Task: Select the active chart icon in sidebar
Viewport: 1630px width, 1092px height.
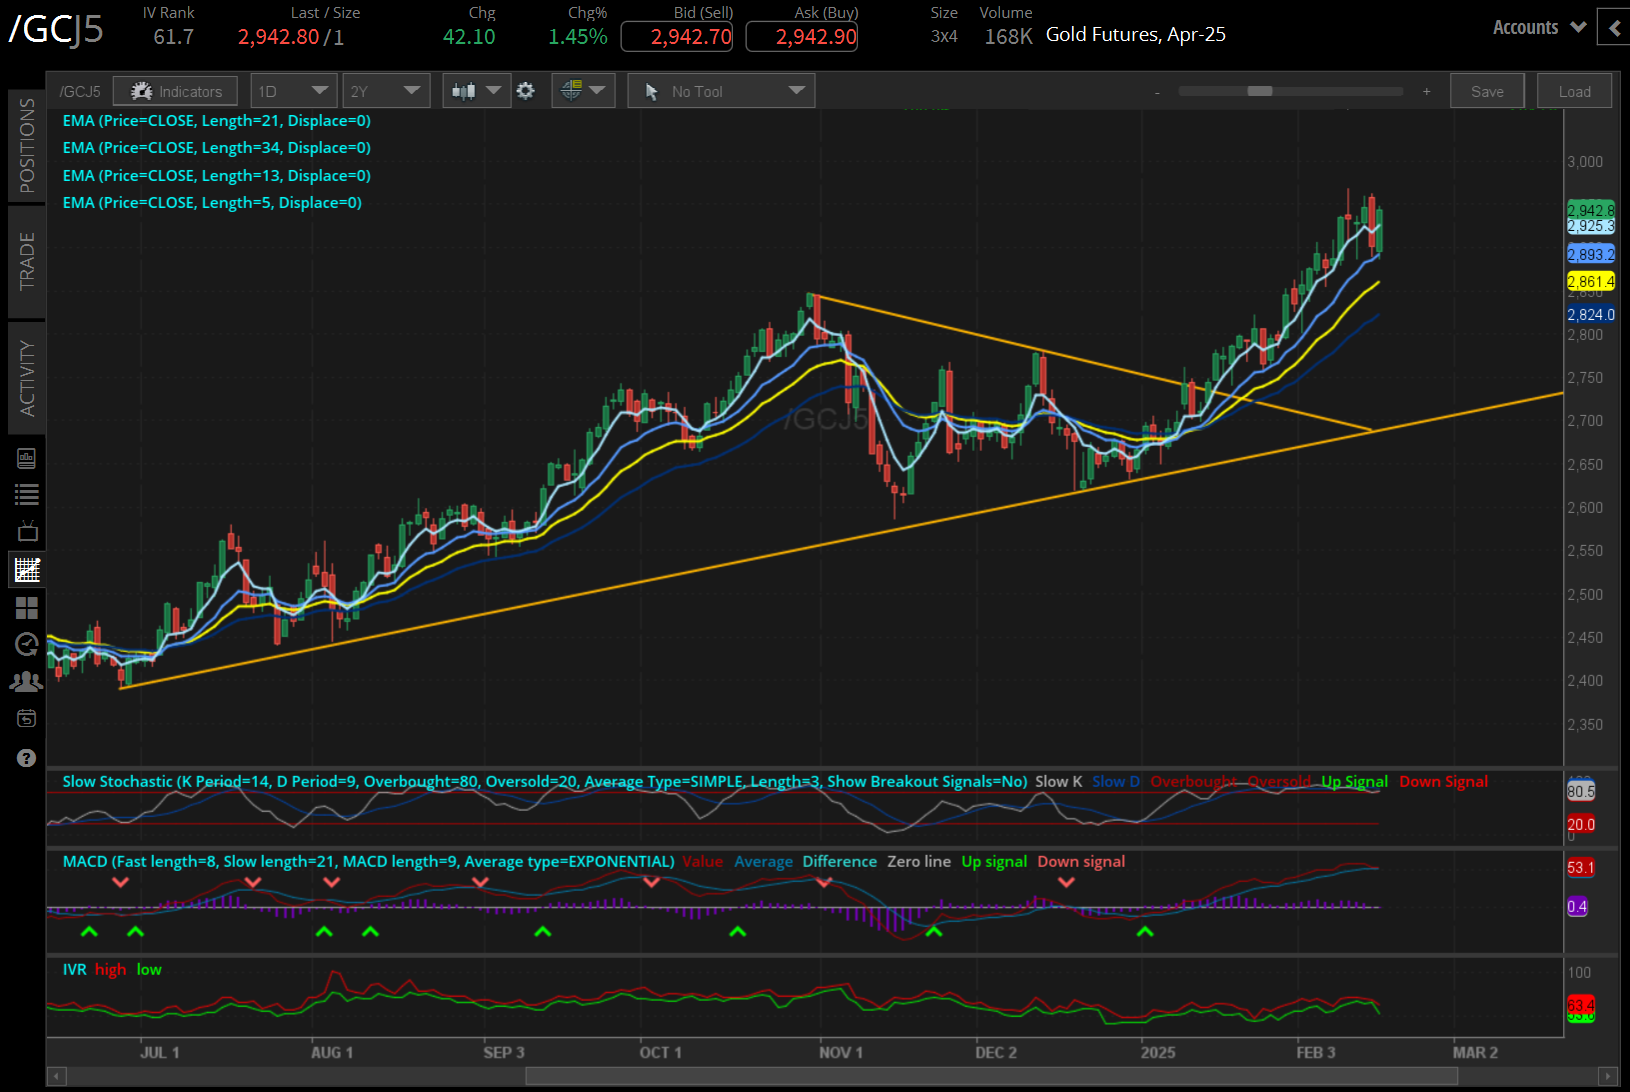Action: 26,569
